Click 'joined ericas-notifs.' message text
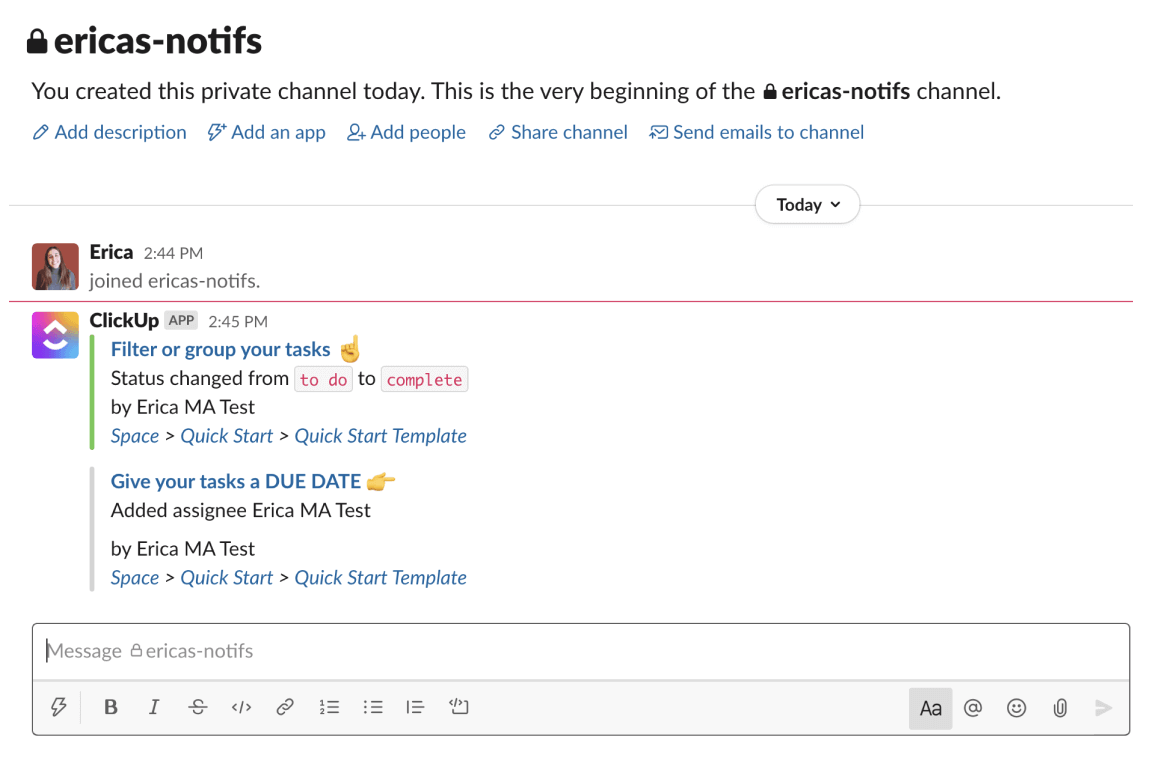The height and width of the screenshot is (772, 1161). click(x=175, y=281)
